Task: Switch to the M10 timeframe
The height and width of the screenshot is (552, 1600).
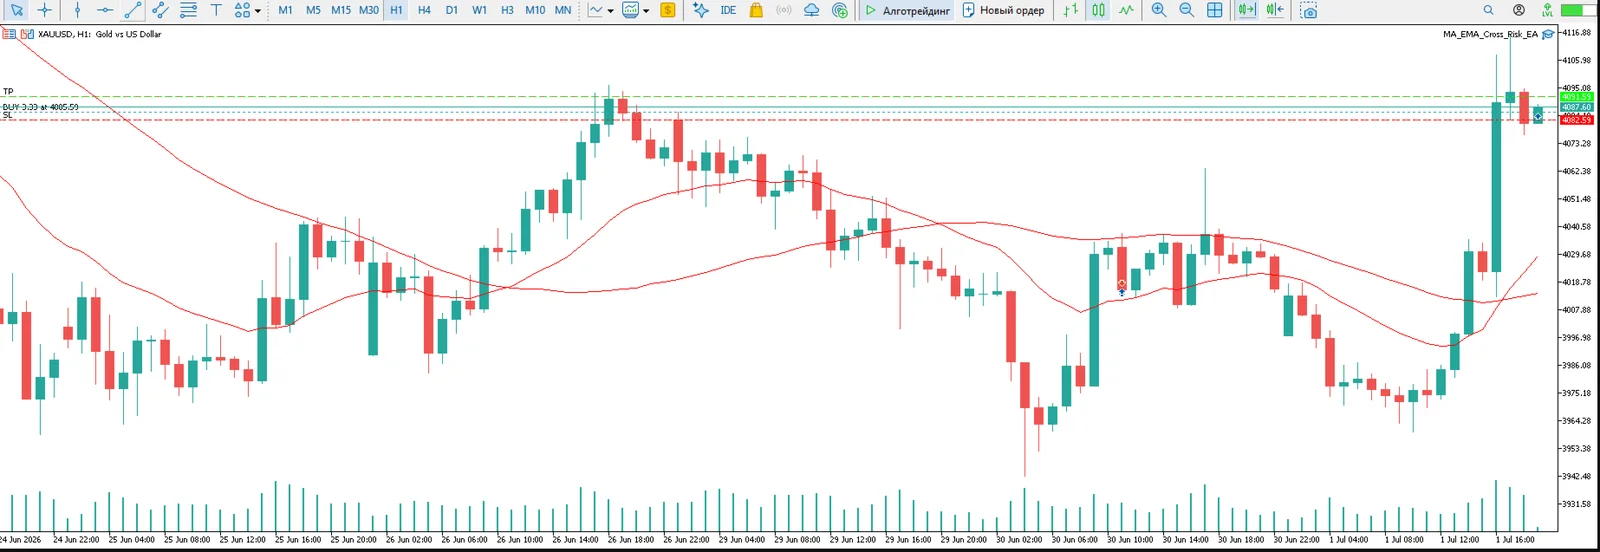Action: [535, 10]
